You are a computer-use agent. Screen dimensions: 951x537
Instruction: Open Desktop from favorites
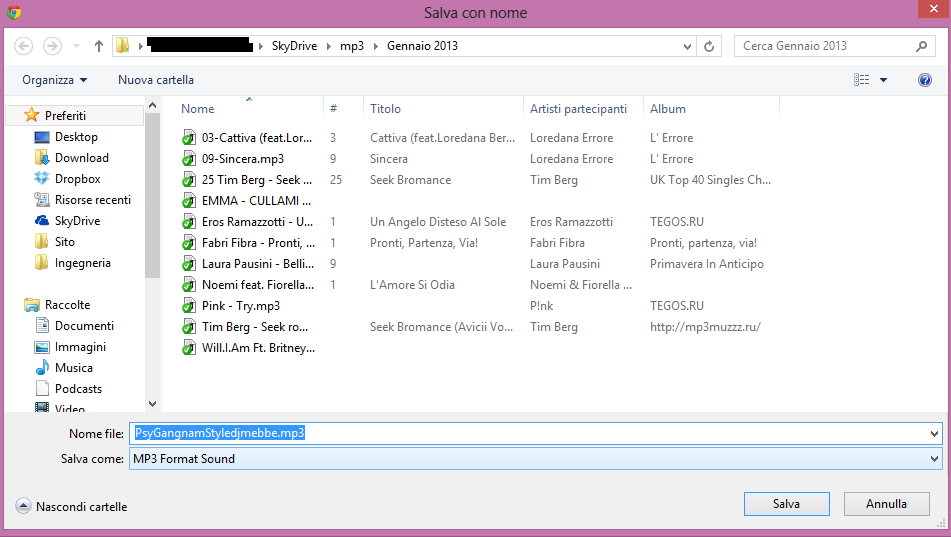pos(76,137)
